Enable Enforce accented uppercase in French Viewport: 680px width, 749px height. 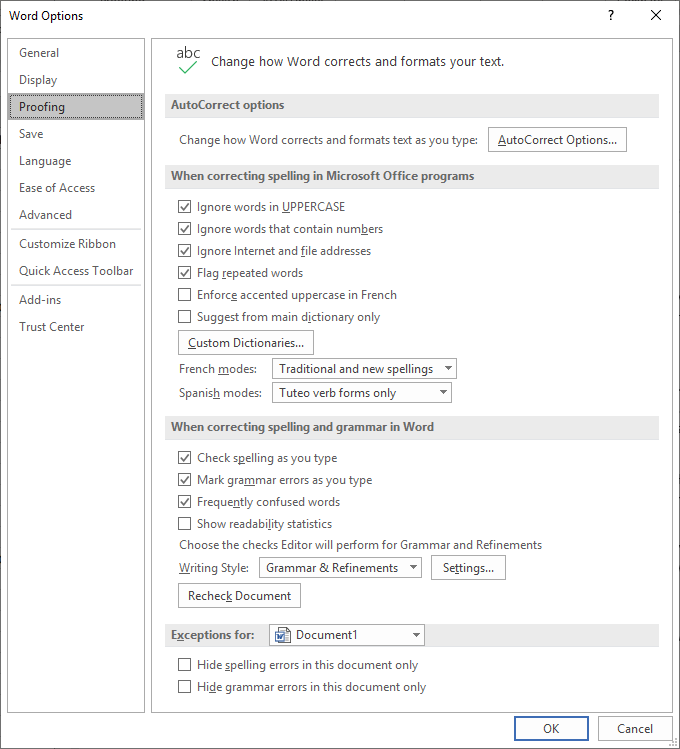click(x=184, y=295)
